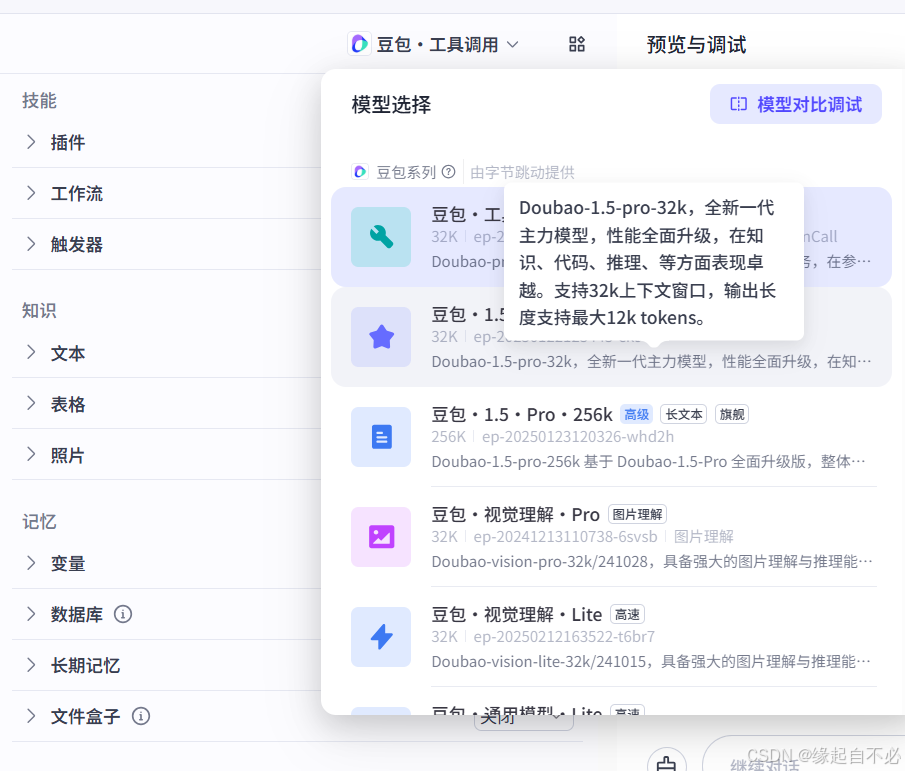This screenshot has height=771, width=905.
Task: Click the Doubao-1.5-pro-32k truncated description row
Action: click(652, 362)
